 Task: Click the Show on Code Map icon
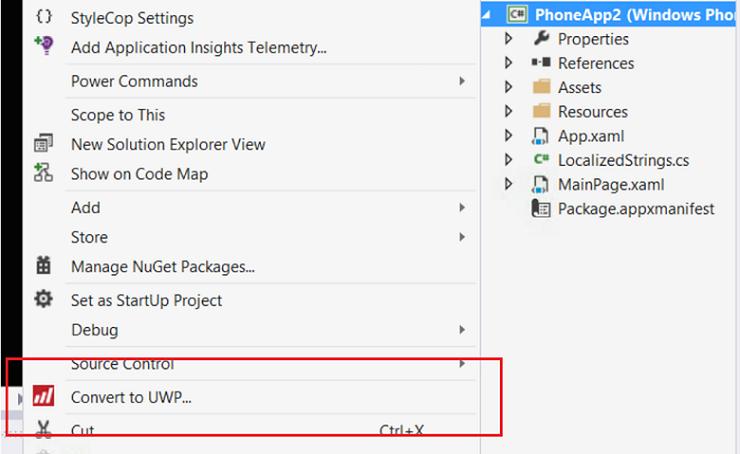pyautogui.click(x=43, y=173)
